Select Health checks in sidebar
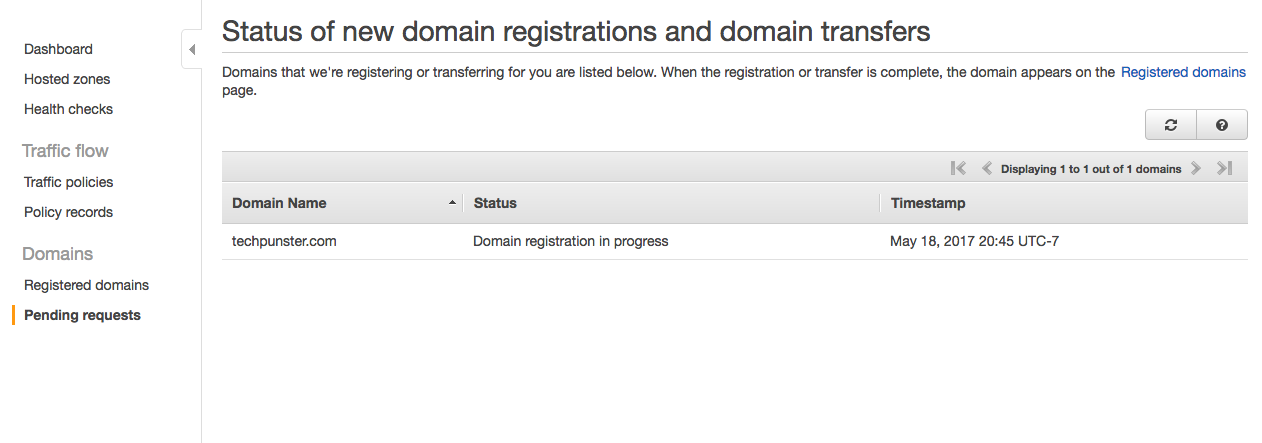This screenshot has width=1262, height=443. coord(68,109)
